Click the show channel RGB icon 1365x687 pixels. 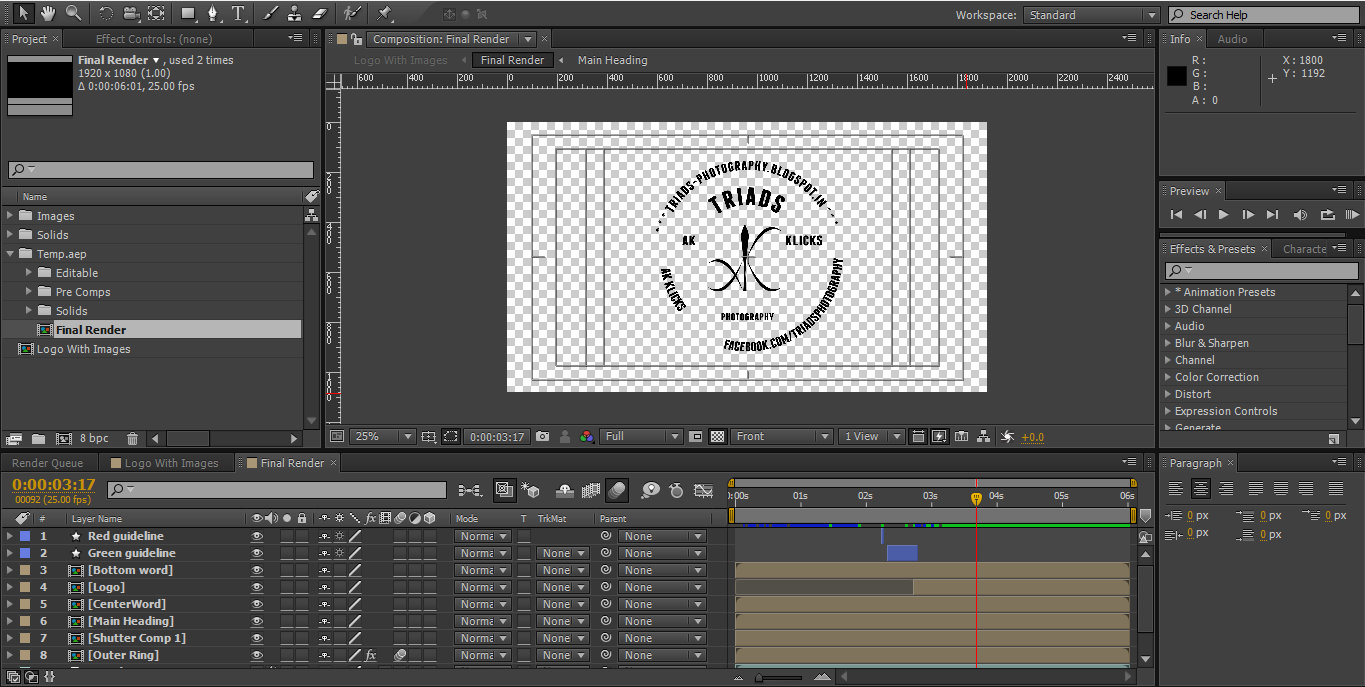pyautogui.click(x=586, y=436)
